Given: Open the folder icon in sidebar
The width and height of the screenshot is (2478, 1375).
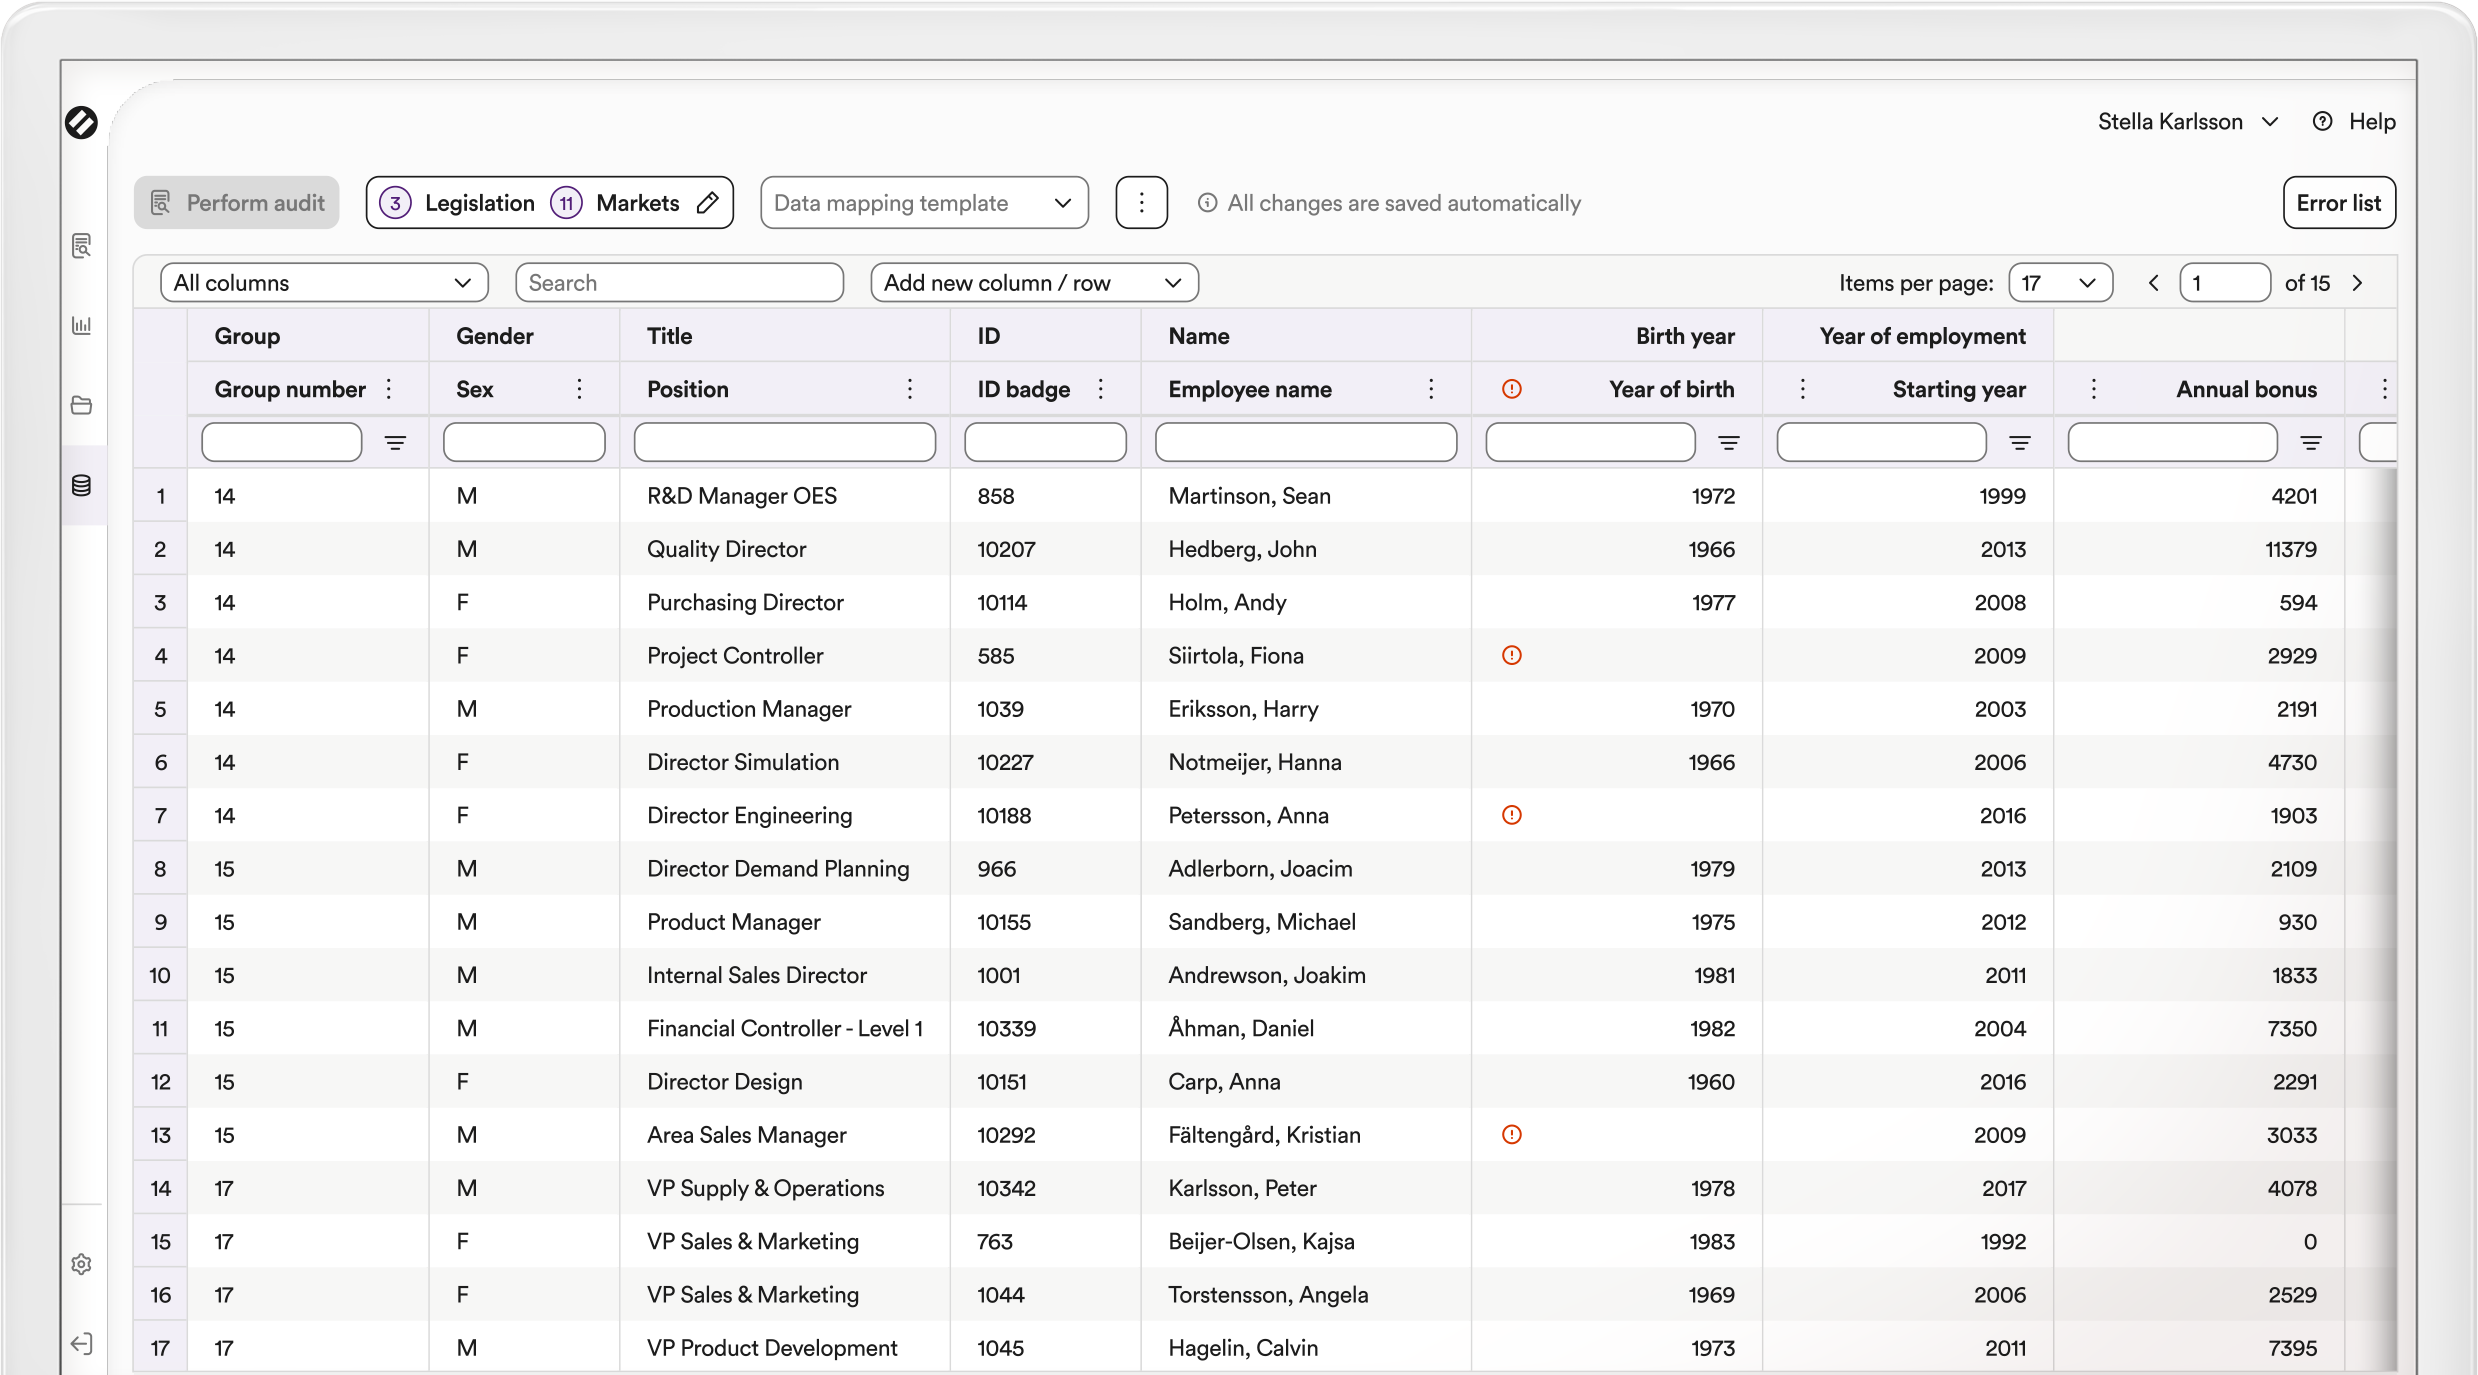Looking at the screenshot, I should point(82,405).
